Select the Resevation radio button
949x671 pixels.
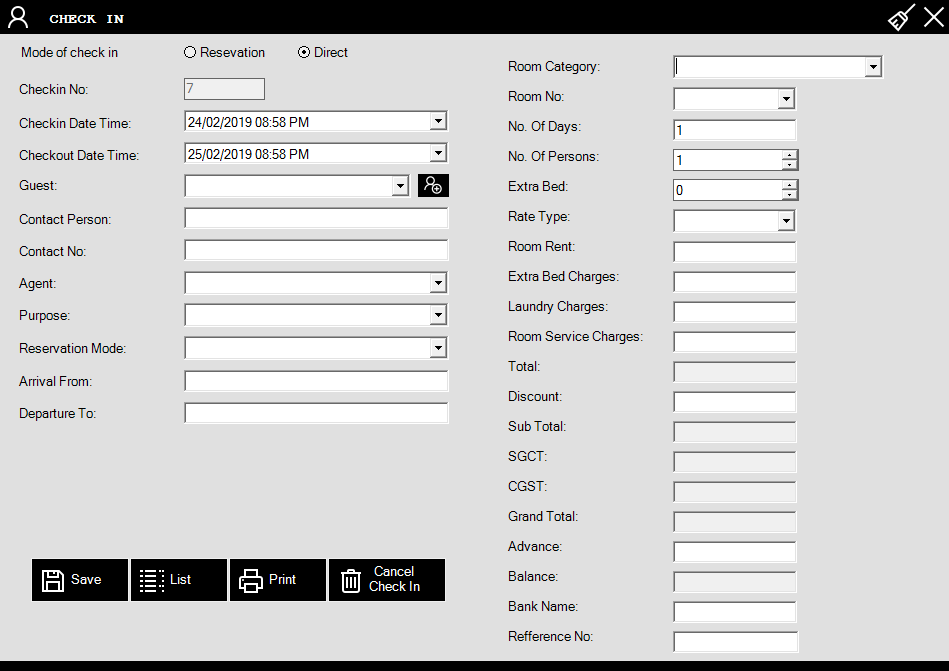(190, 53)
